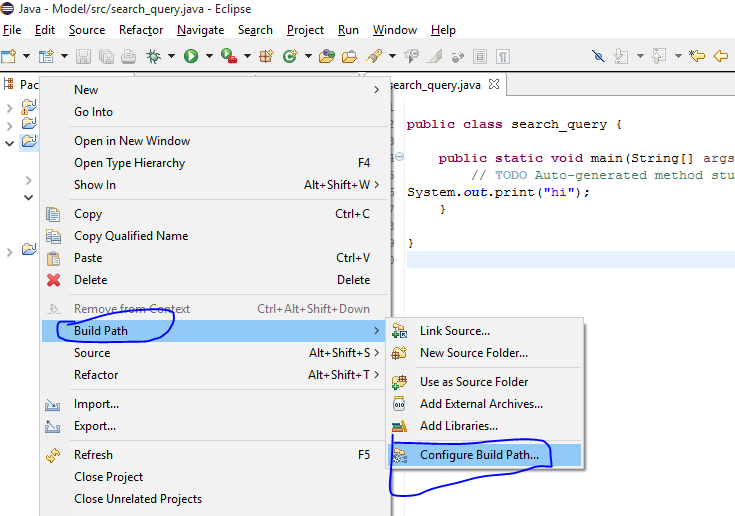Screen dimensions: 735x516
Task: Click the green Run button icon
Action: pos(191,56)
